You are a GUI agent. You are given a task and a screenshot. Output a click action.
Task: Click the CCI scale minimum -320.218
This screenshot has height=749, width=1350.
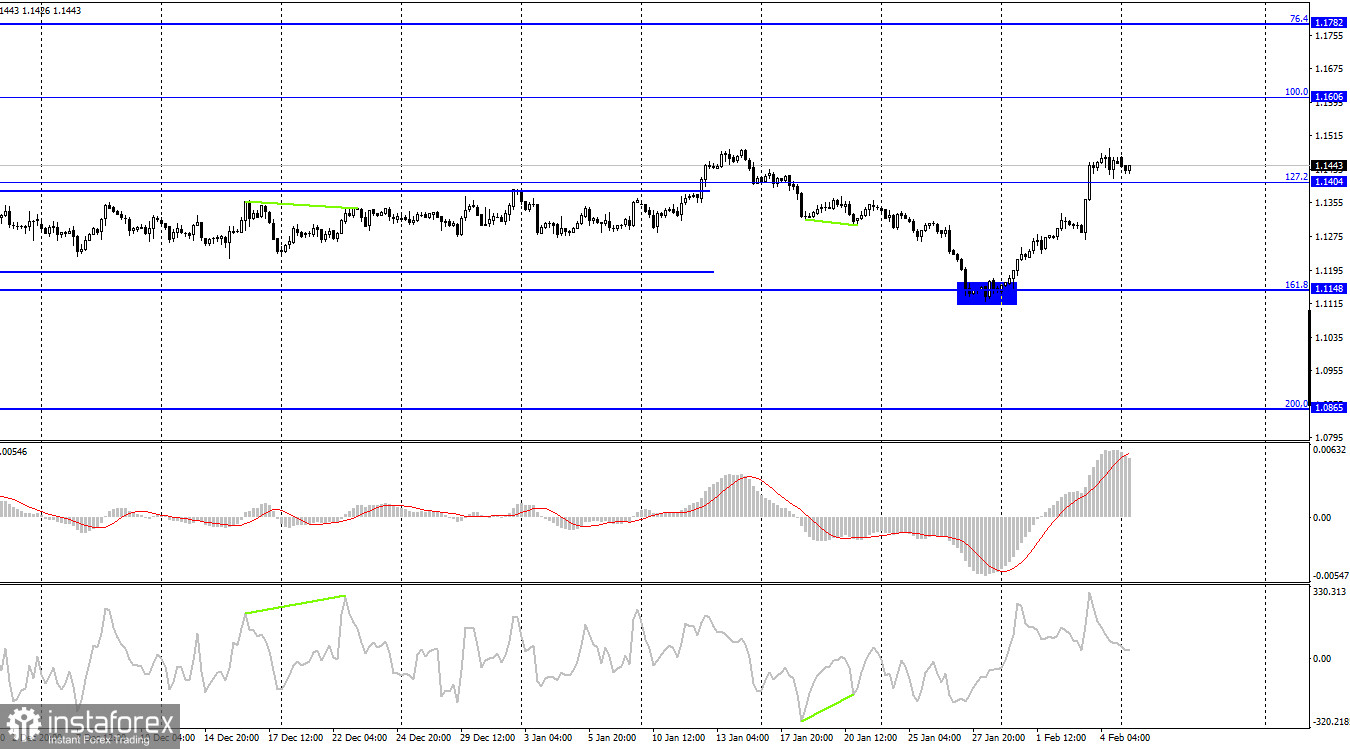coord(1329,721)
